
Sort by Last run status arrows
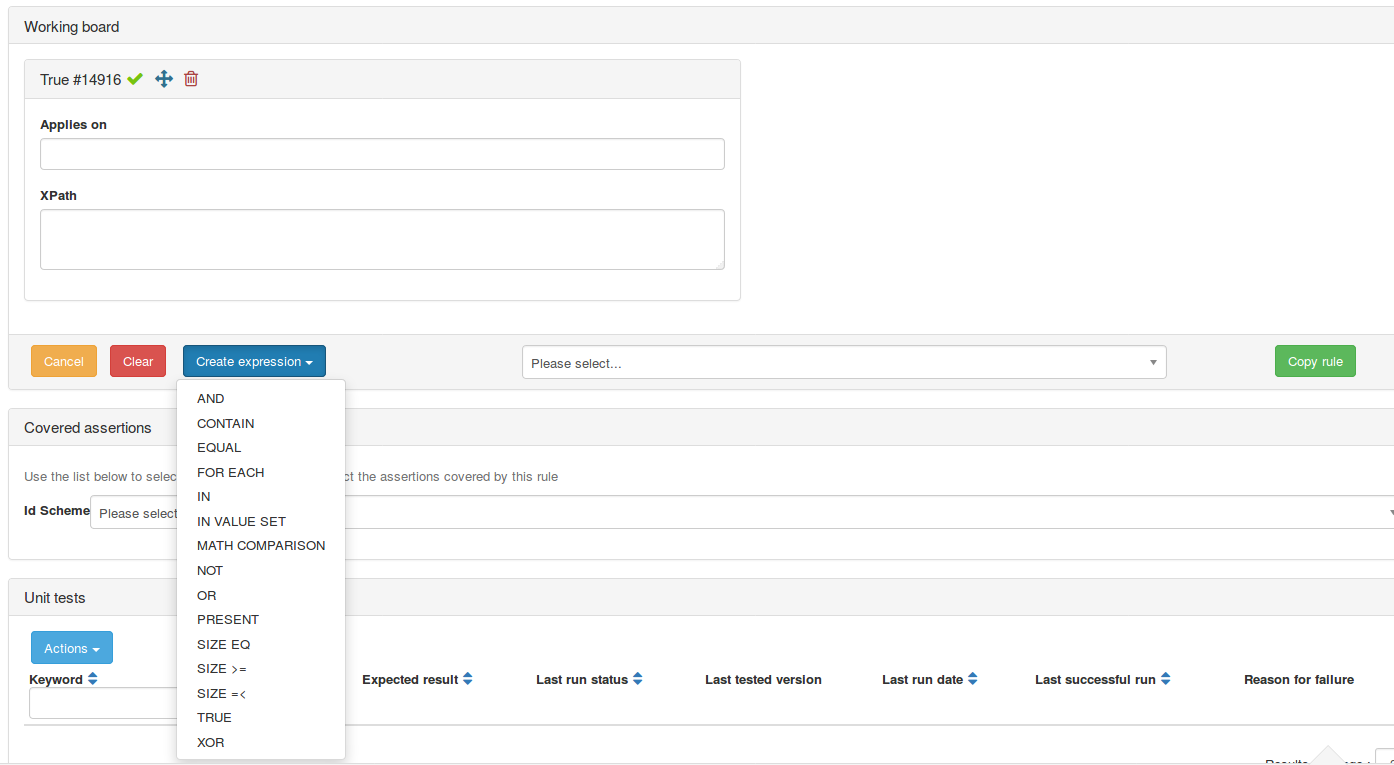coord(637,679)
